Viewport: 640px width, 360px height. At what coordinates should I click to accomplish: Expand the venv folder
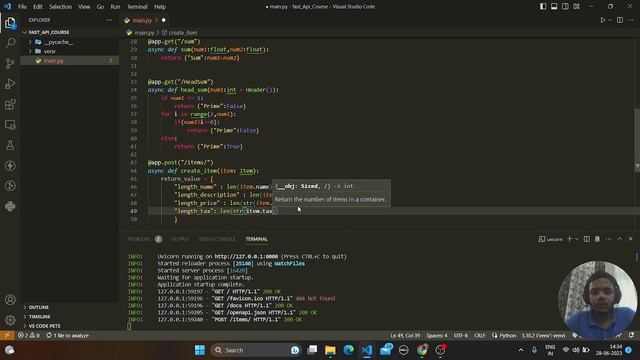point(69,51)
